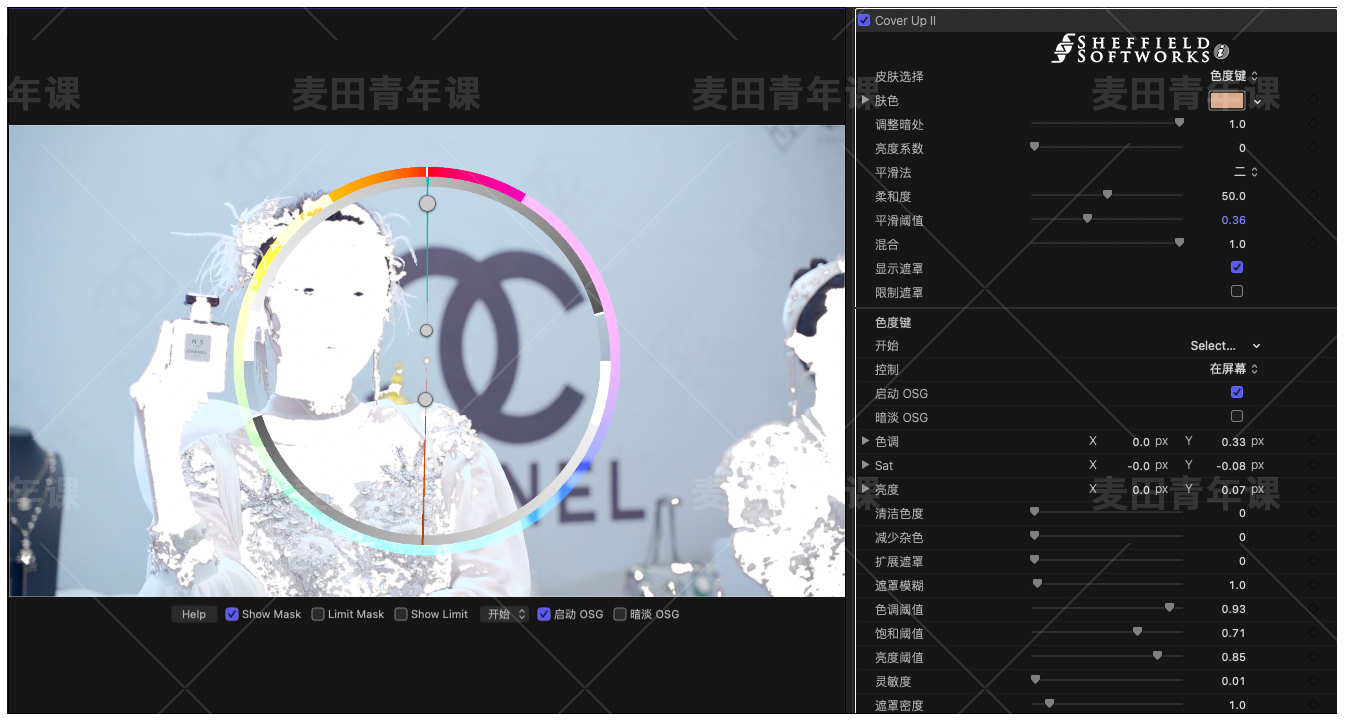Open the 皮肤选择 色度键 popup menu
Image resolution: width=1345 pixels, height=722 pixels.
(1233, 76)
